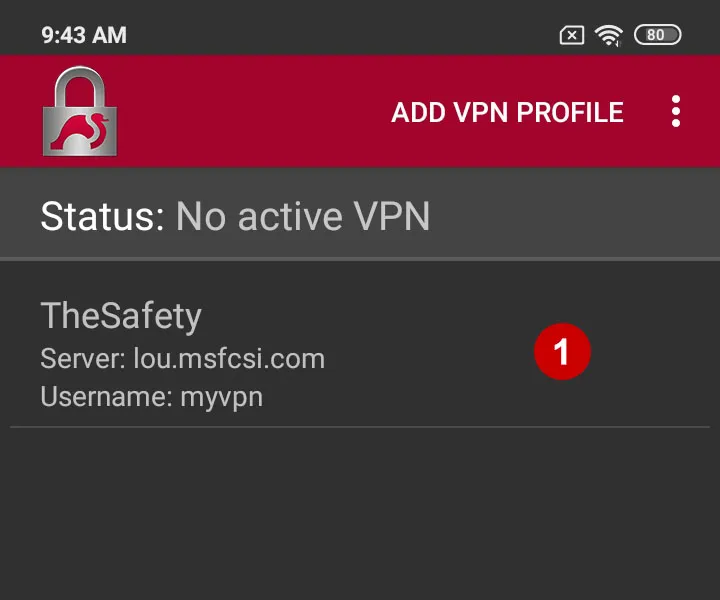The image size is (720, 600).
Task: Click the word PROFILE in toolbar
Action: (570, 112)
